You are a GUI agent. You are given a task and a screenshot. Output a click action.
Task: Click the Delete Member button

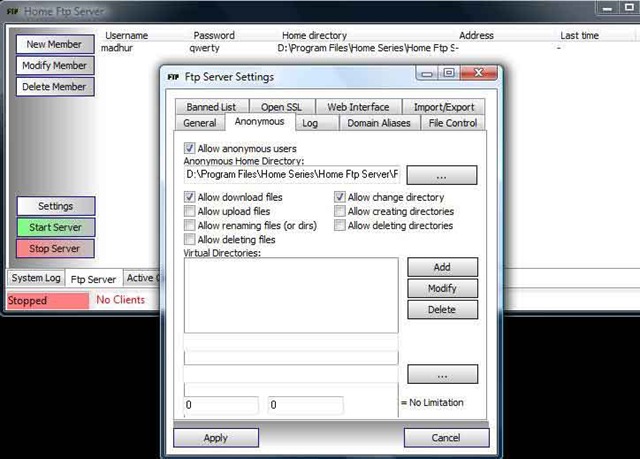pos(55,86)
